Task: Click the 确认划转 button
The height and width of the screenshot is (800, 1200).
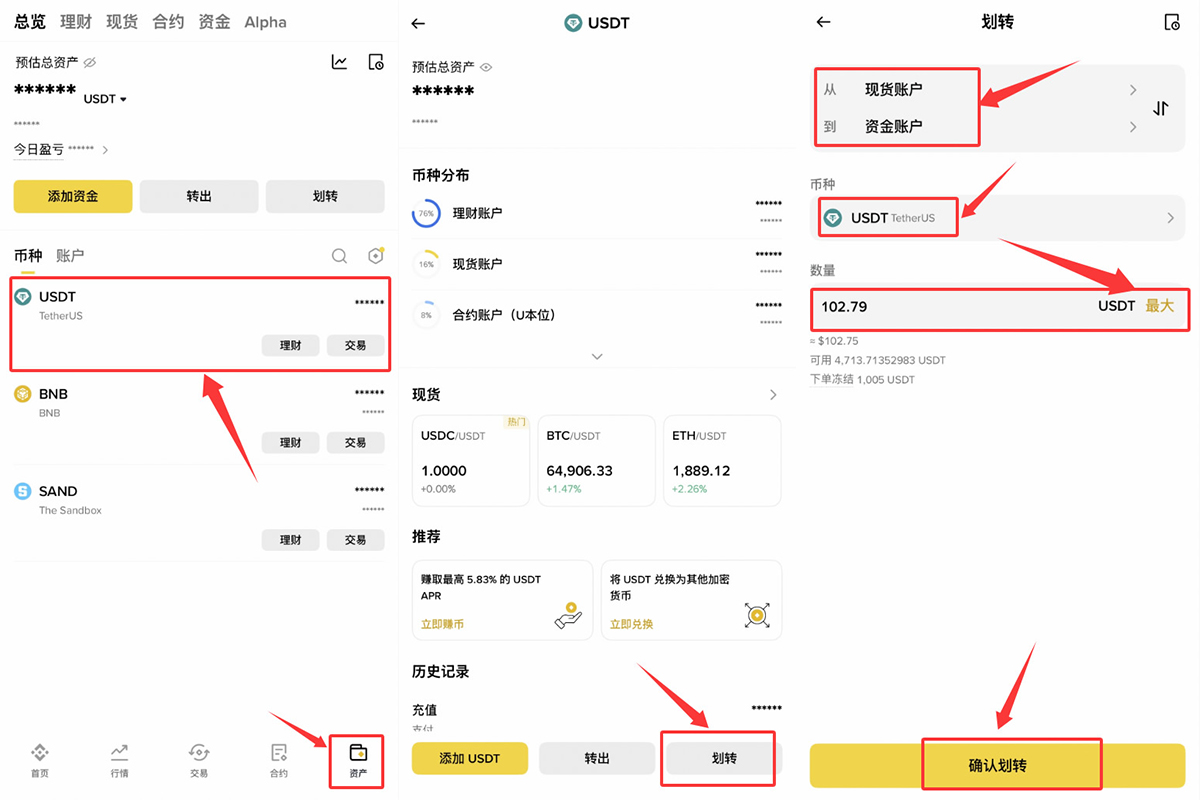Action: tap(997, 765)
